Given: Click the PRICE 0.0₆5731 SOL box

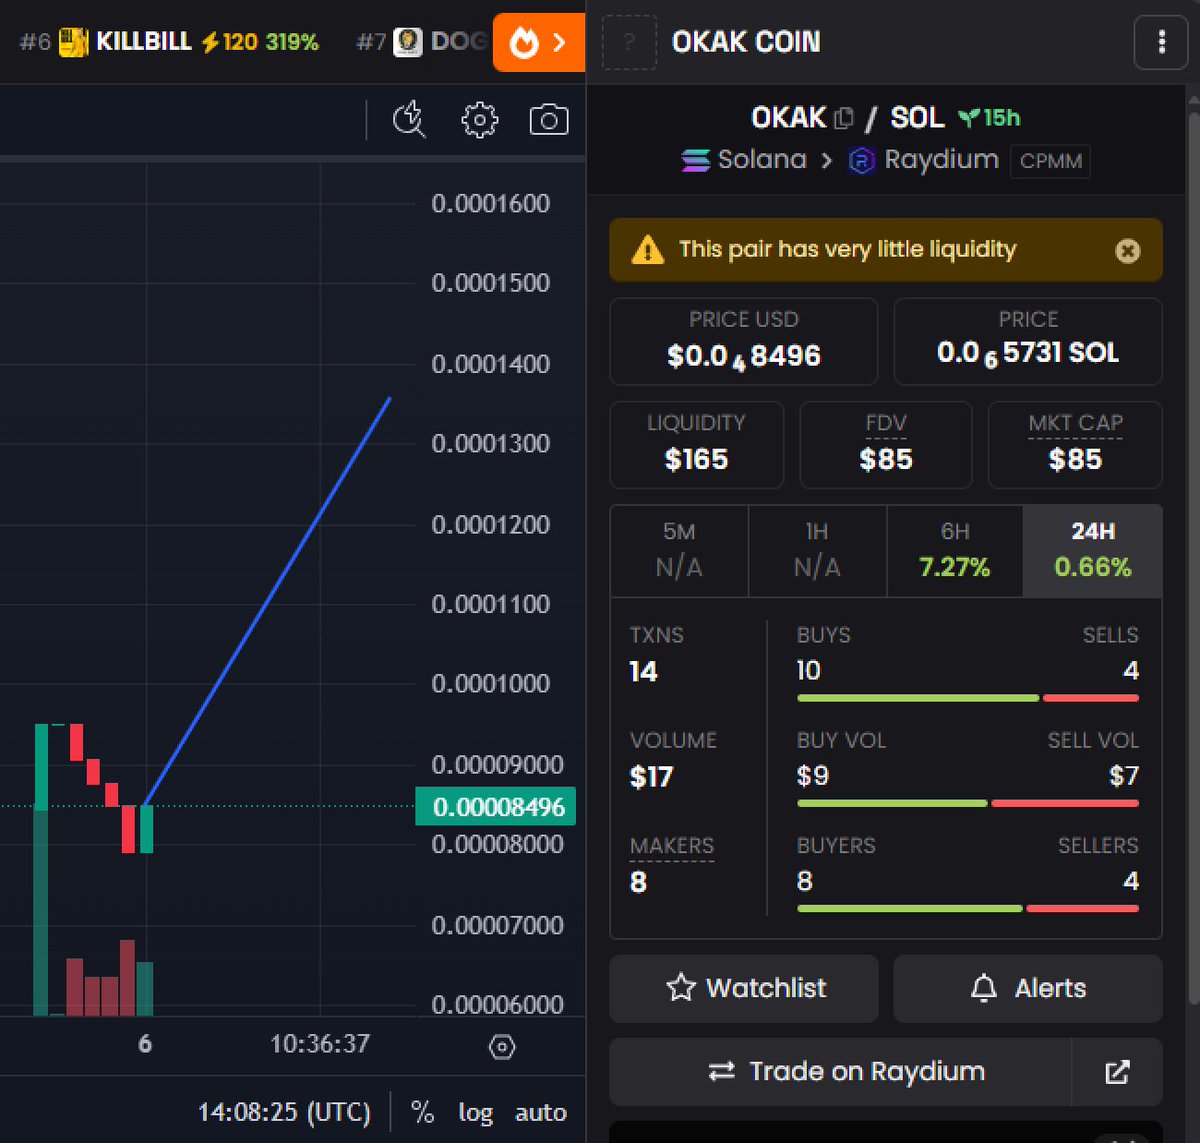Looking at the screenshot, I should 1028,341.
